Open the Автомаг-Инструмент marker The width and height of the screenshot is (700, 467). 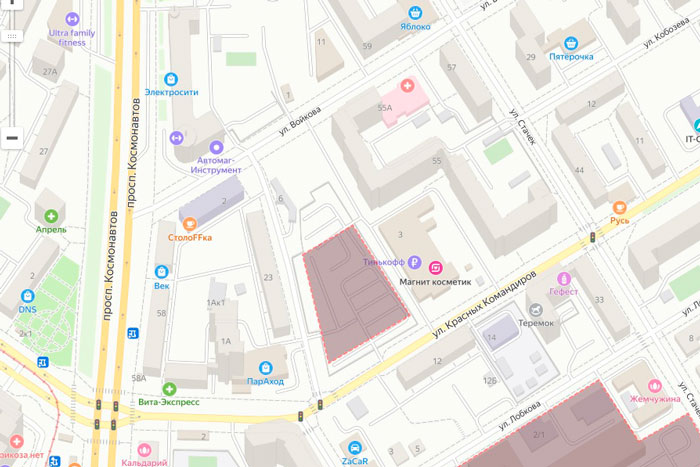pyautogui.click(x=217, y=147)
